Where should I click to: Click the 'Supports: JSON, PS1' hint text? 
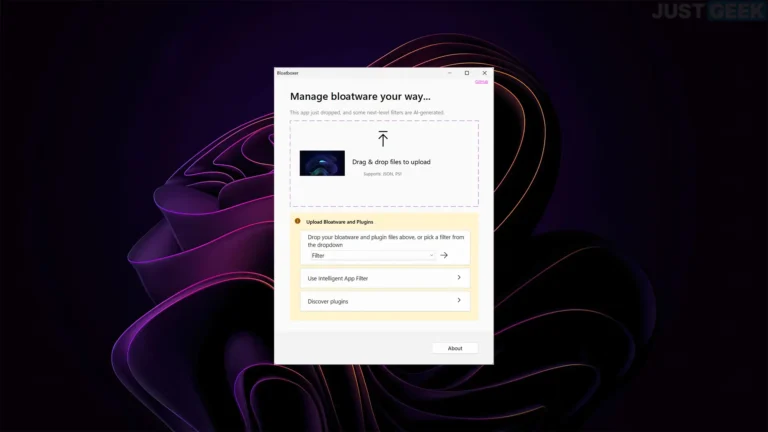(x=383, y=173)
